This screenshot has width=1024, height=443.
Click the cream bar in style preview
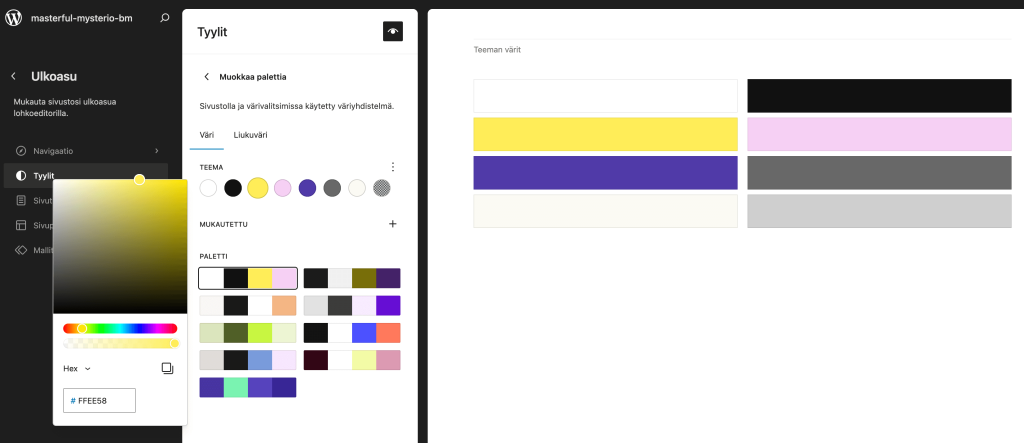point(605,211)
